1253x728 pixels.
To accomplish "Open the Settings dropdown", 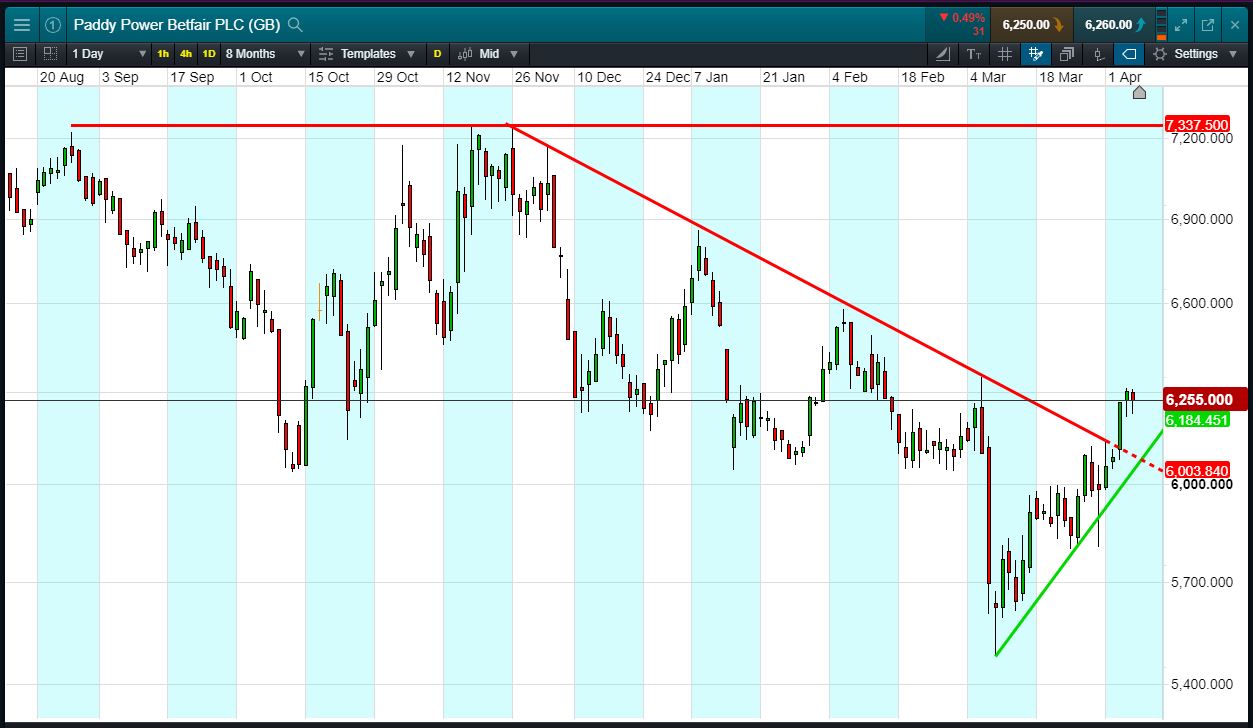I will point(1198,54).
